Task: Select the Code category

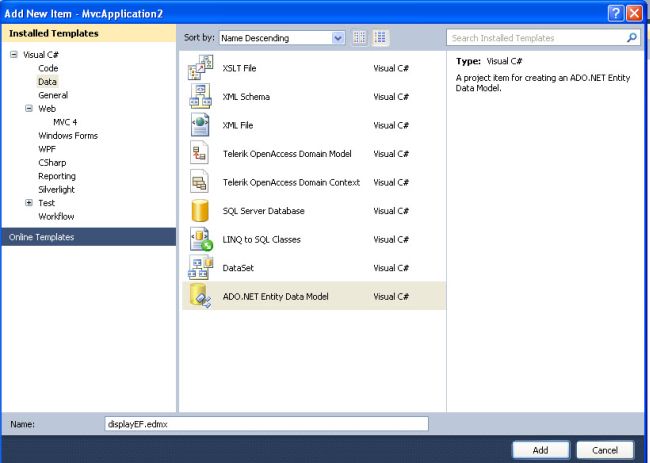Action: click(48, 68)
